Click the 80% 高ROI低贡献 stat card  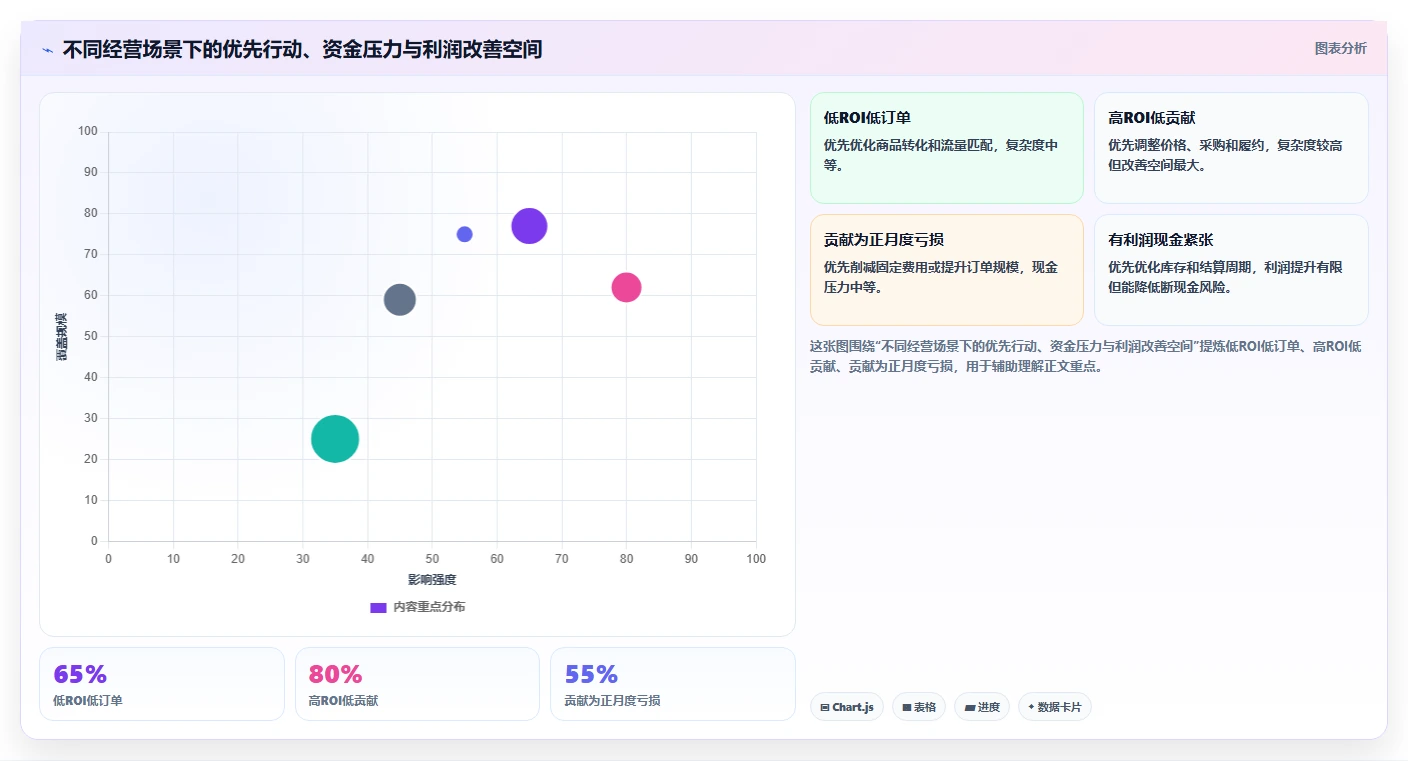[x=417, y=684]
